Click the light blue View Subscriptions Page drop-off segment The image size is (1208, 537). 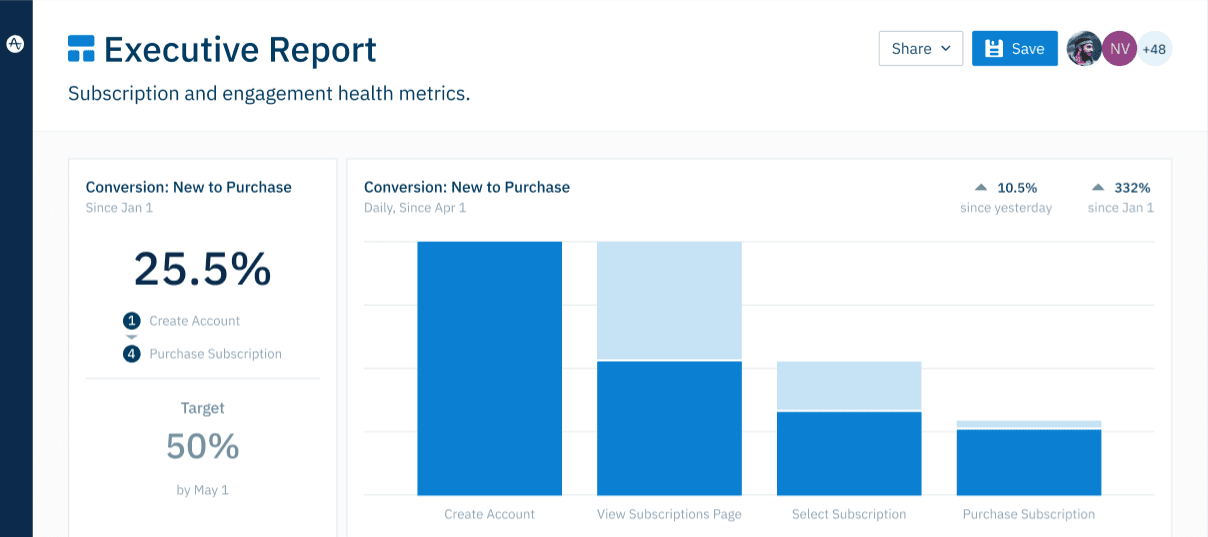coord(669,300)
